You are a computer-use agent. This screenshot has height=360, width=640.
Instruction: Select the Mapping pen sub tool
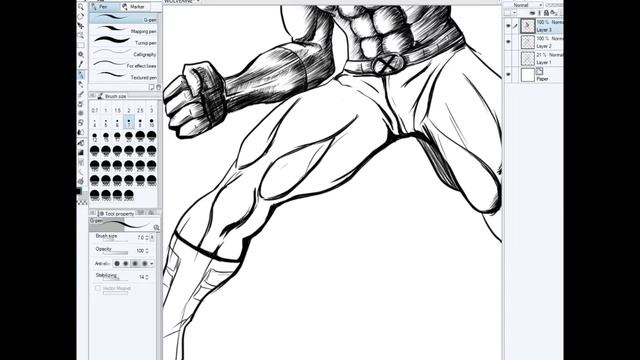coord(123,30)
